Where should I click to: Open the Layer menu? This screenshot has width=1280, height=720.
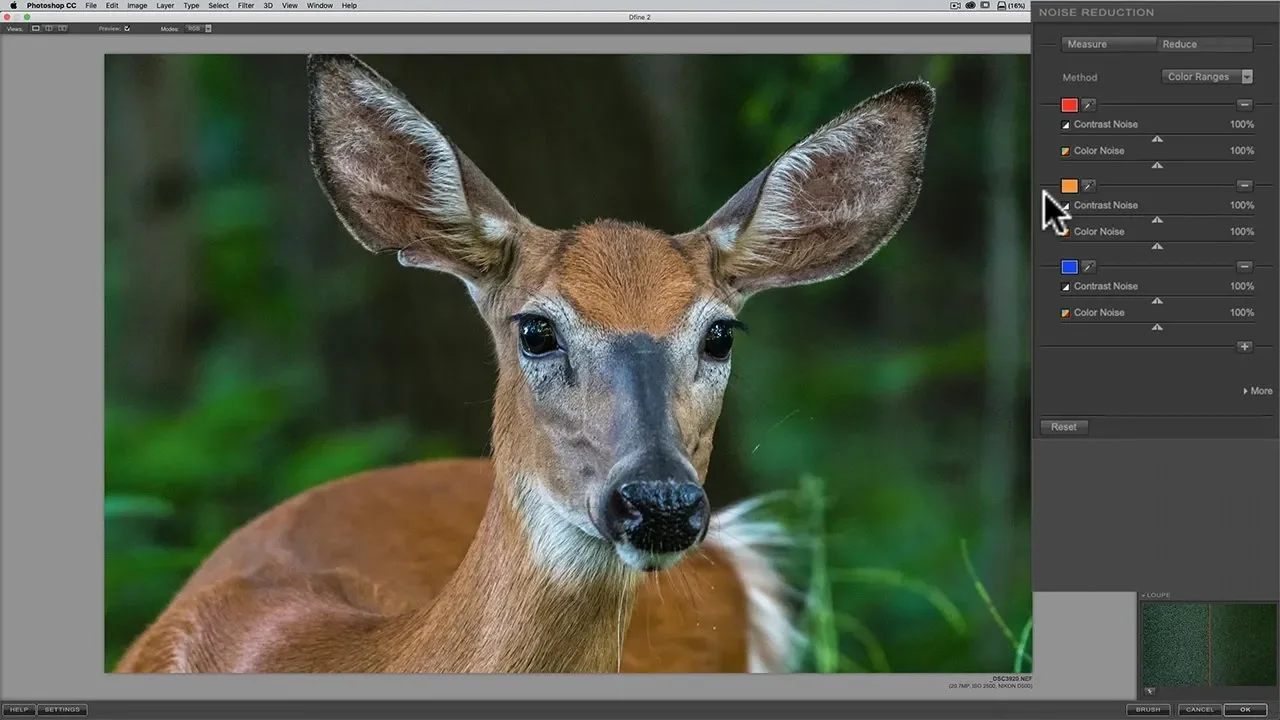165,6
